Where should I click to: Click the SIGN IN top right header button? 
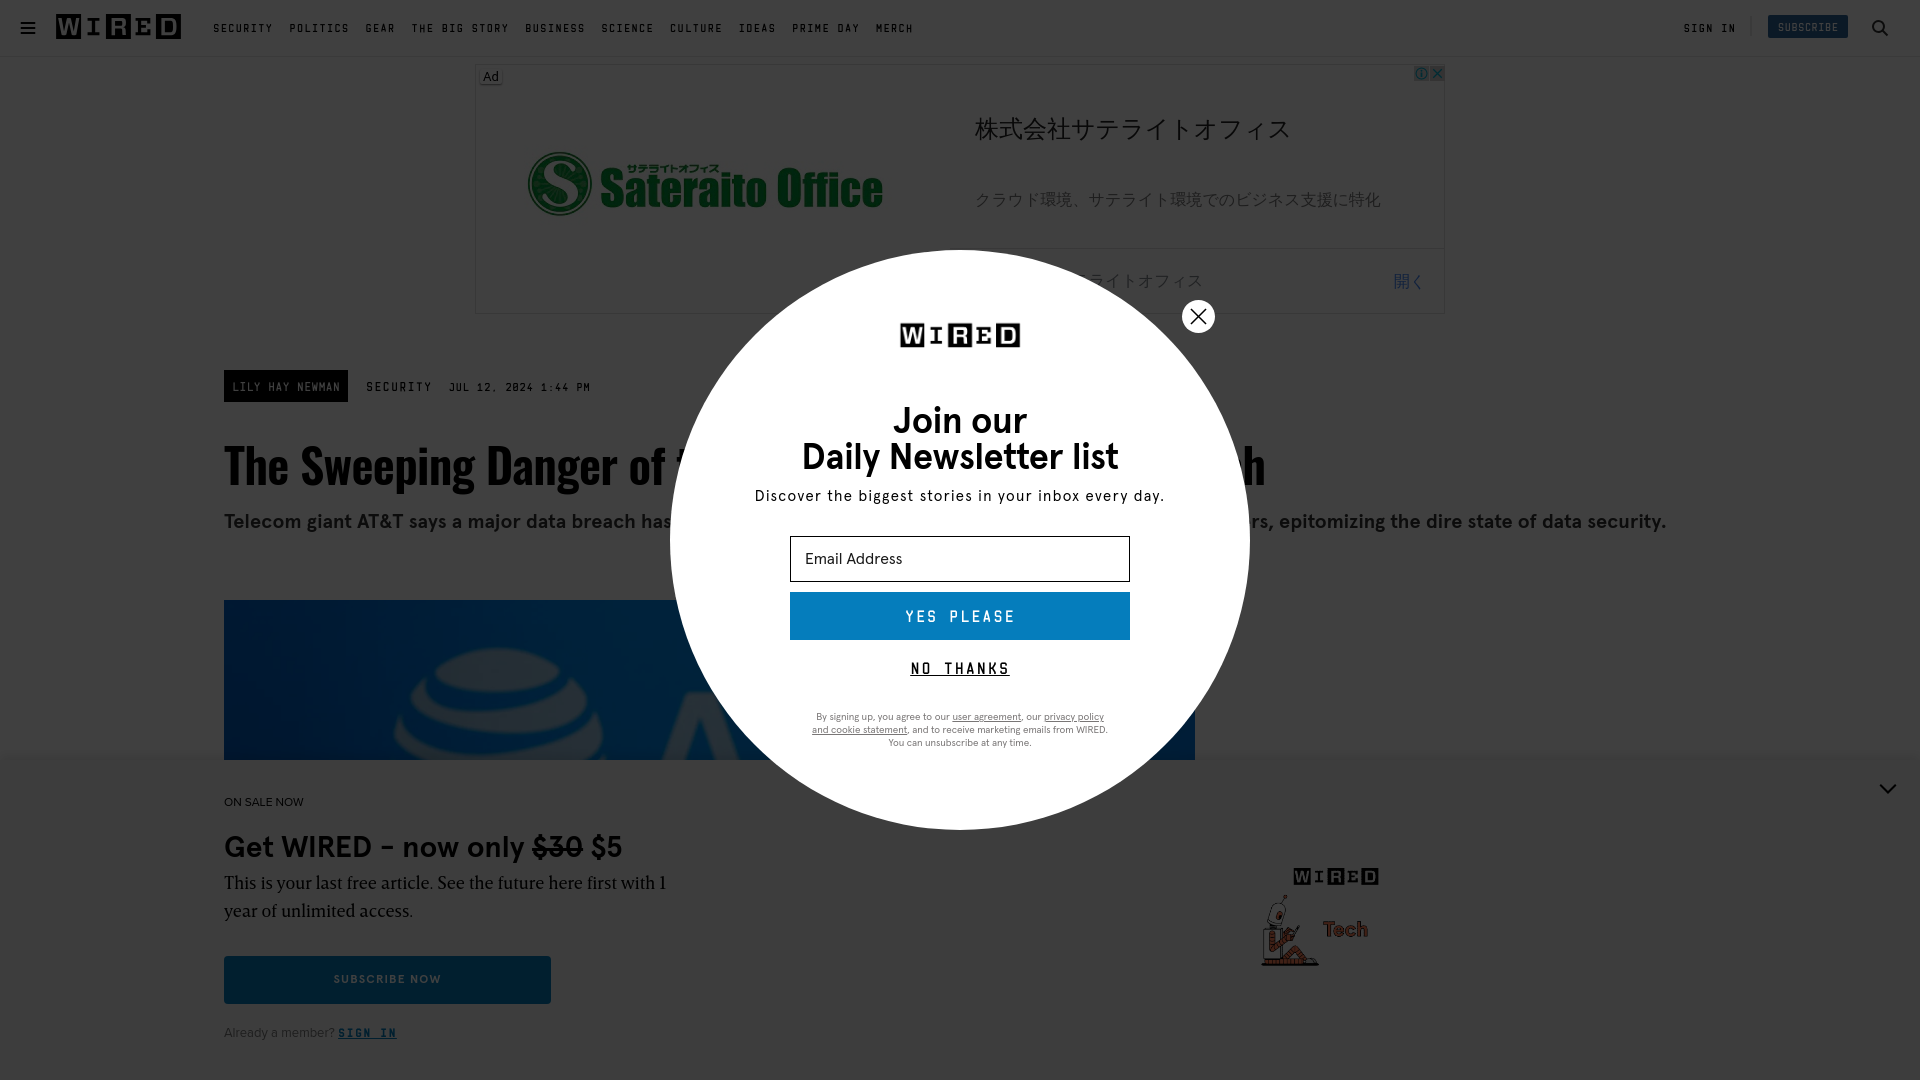point(1709,28)
